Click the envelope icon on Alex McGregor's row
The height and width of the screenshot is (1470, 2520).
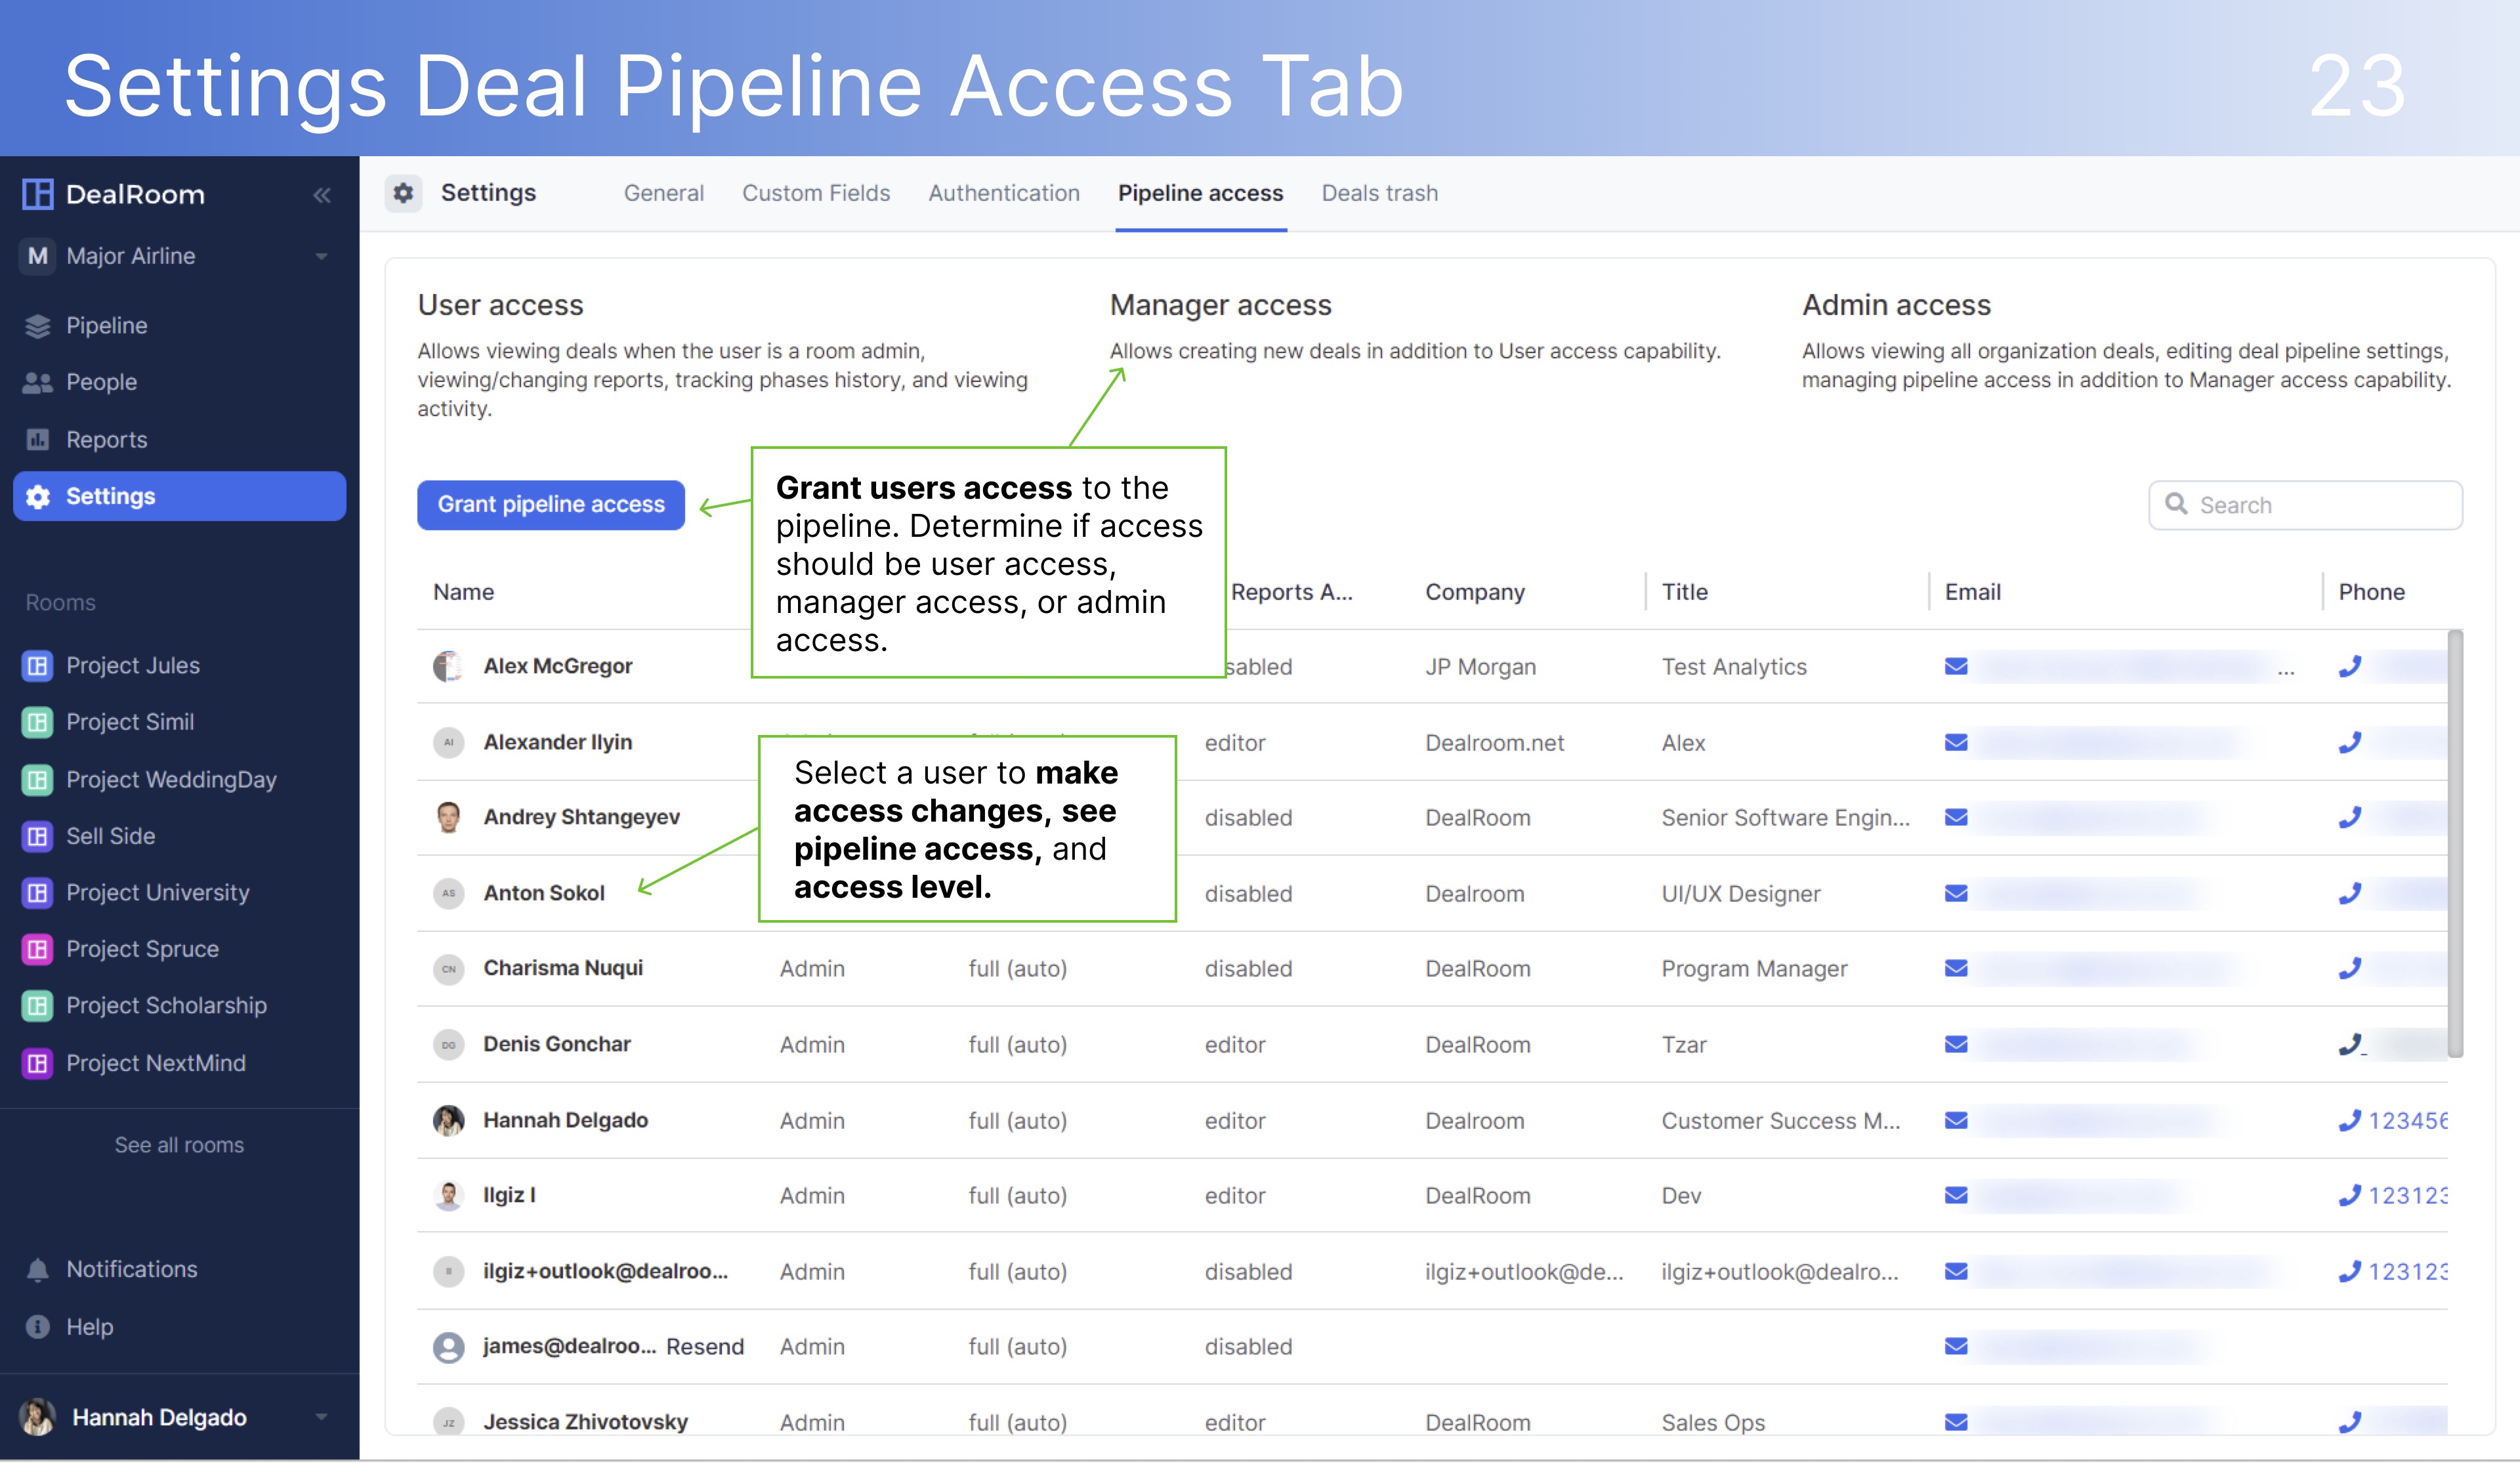pyautogui.click(x=1955, y=666)
